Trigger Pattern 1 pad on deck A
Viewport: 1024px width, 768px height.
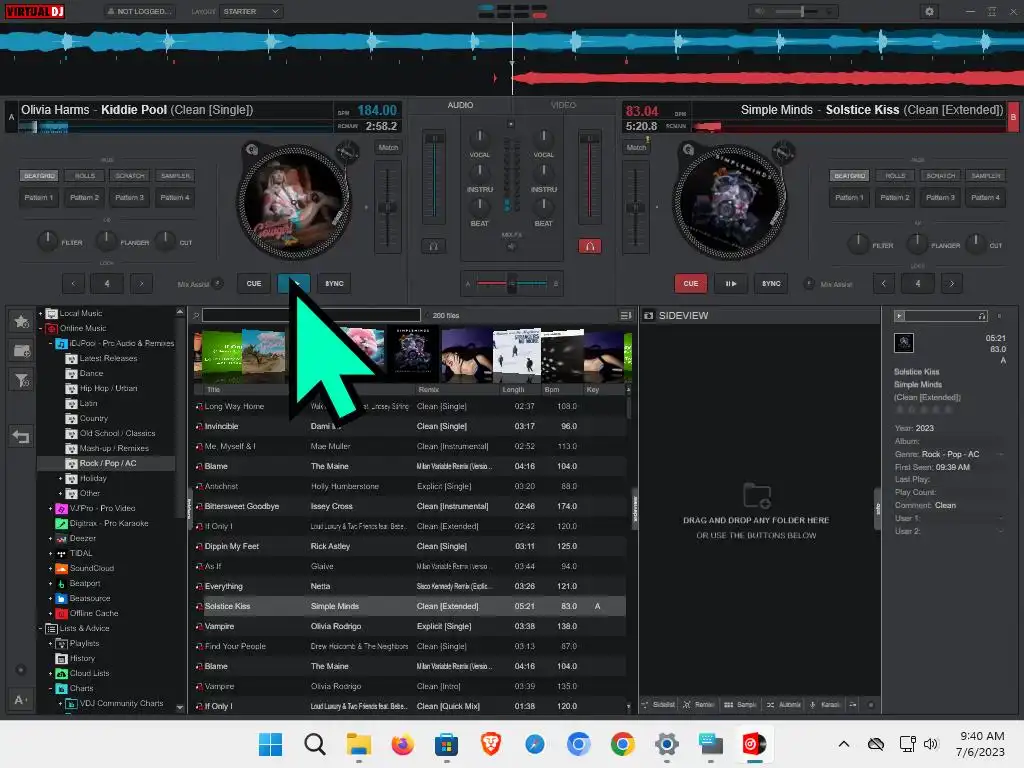[39, 197]
